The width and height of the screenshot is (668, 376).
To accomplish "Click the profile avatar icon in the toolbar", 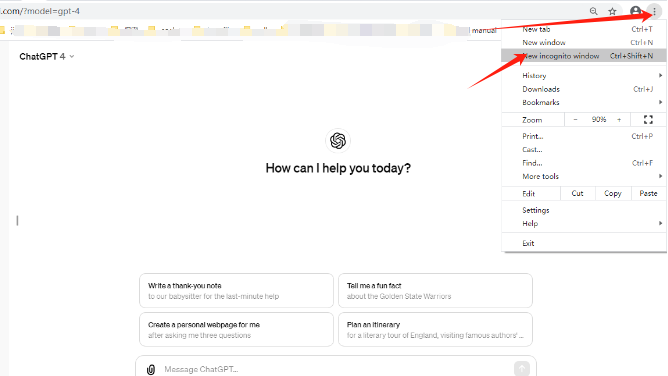I will pyautogui.click(x=635, y=11).
